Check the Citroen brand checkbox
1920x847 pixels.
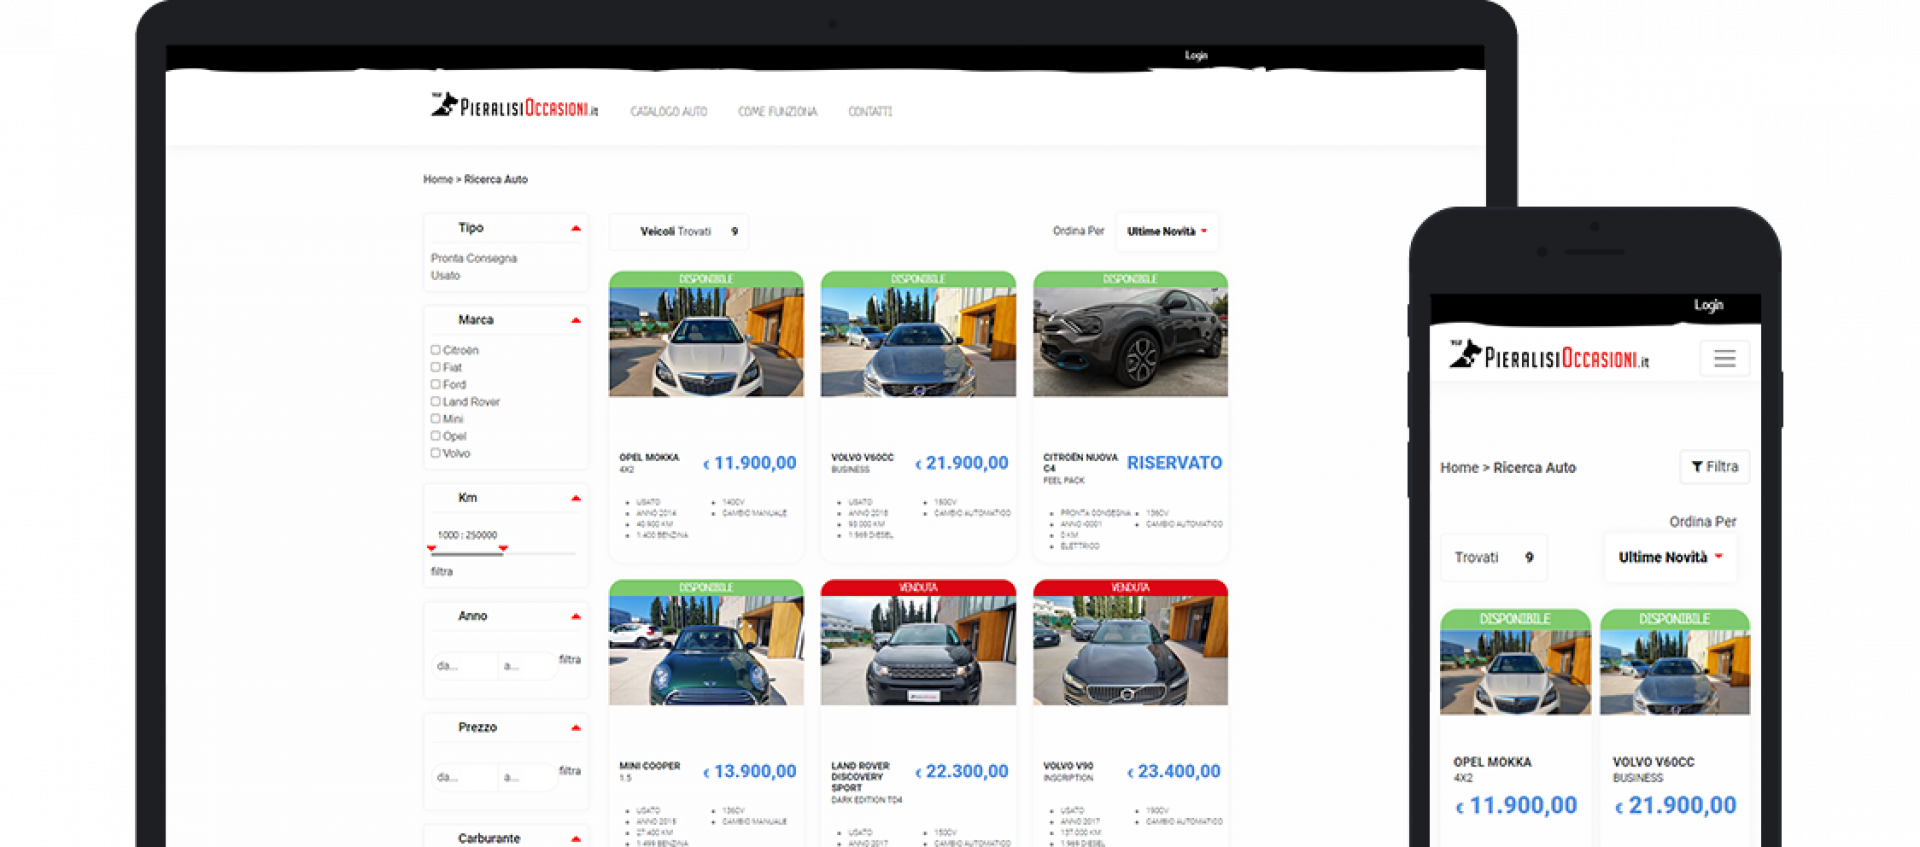coord(435,350)
